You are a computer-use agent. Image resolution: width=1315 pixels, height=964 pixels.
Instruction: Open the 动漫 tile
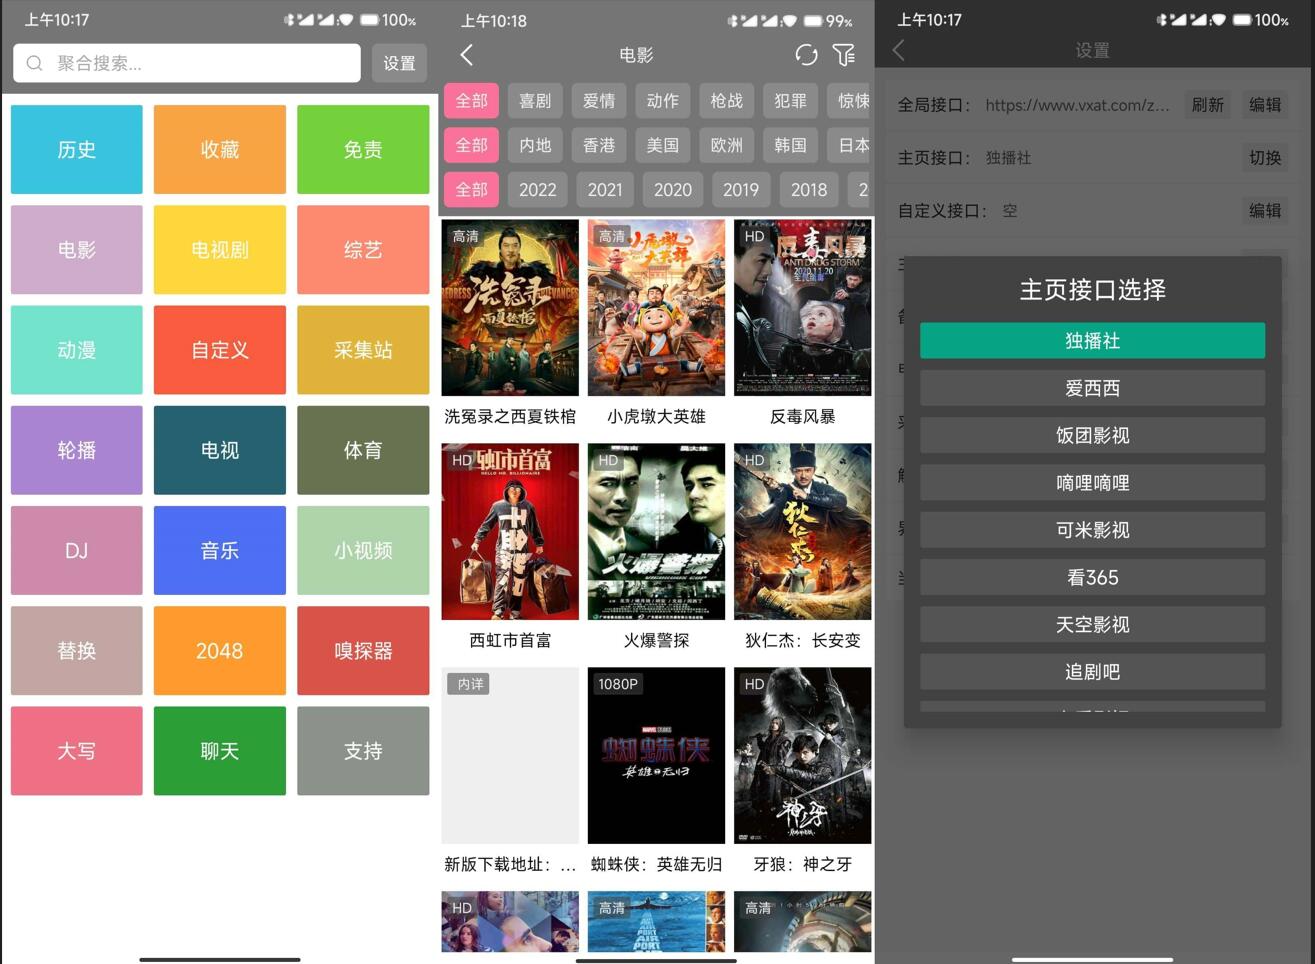(x=77, y=350)
